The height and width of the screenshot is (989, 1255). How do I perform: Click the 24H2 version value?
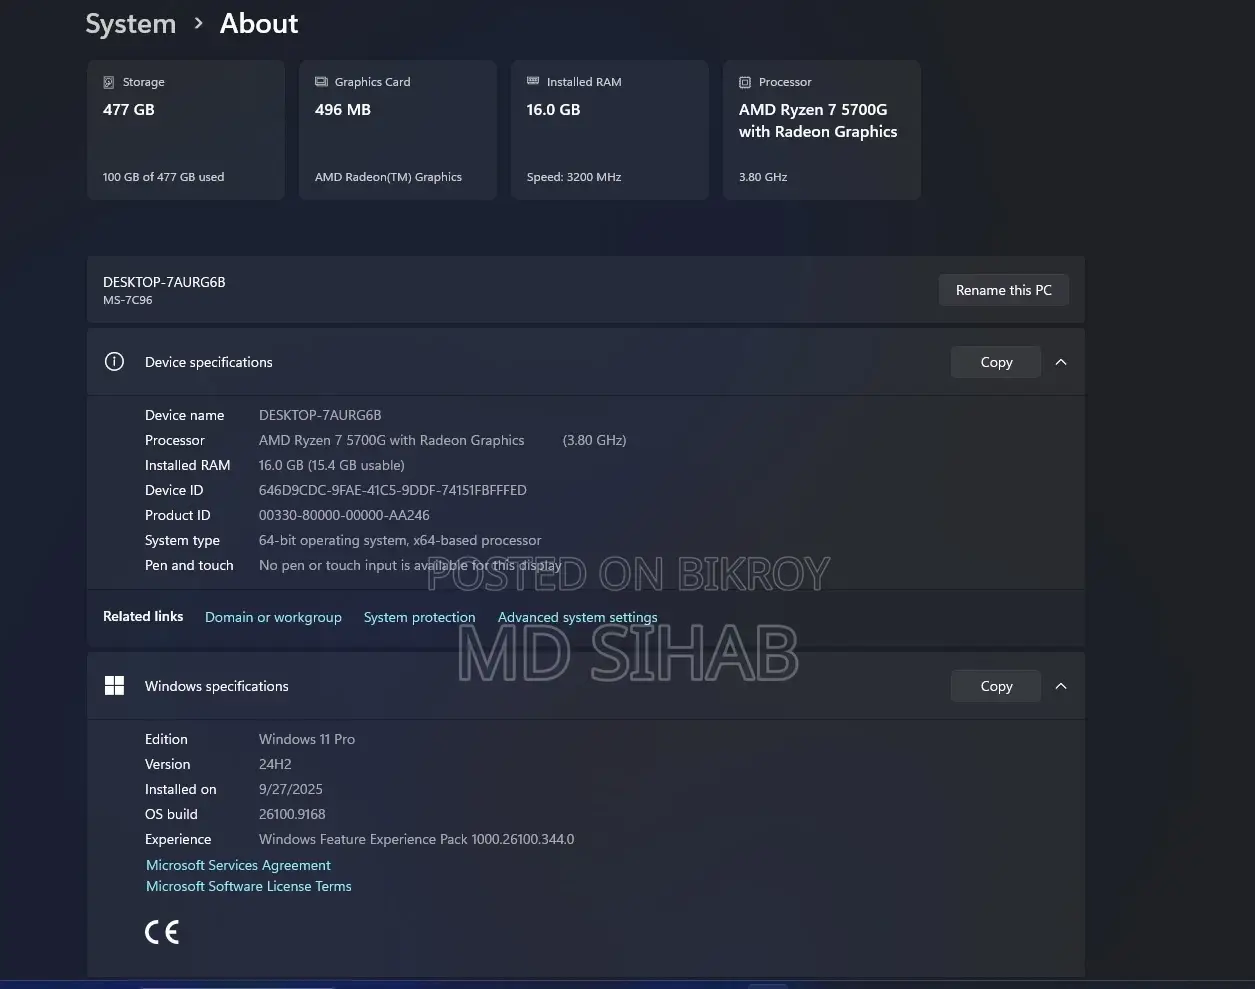(275, 764)
